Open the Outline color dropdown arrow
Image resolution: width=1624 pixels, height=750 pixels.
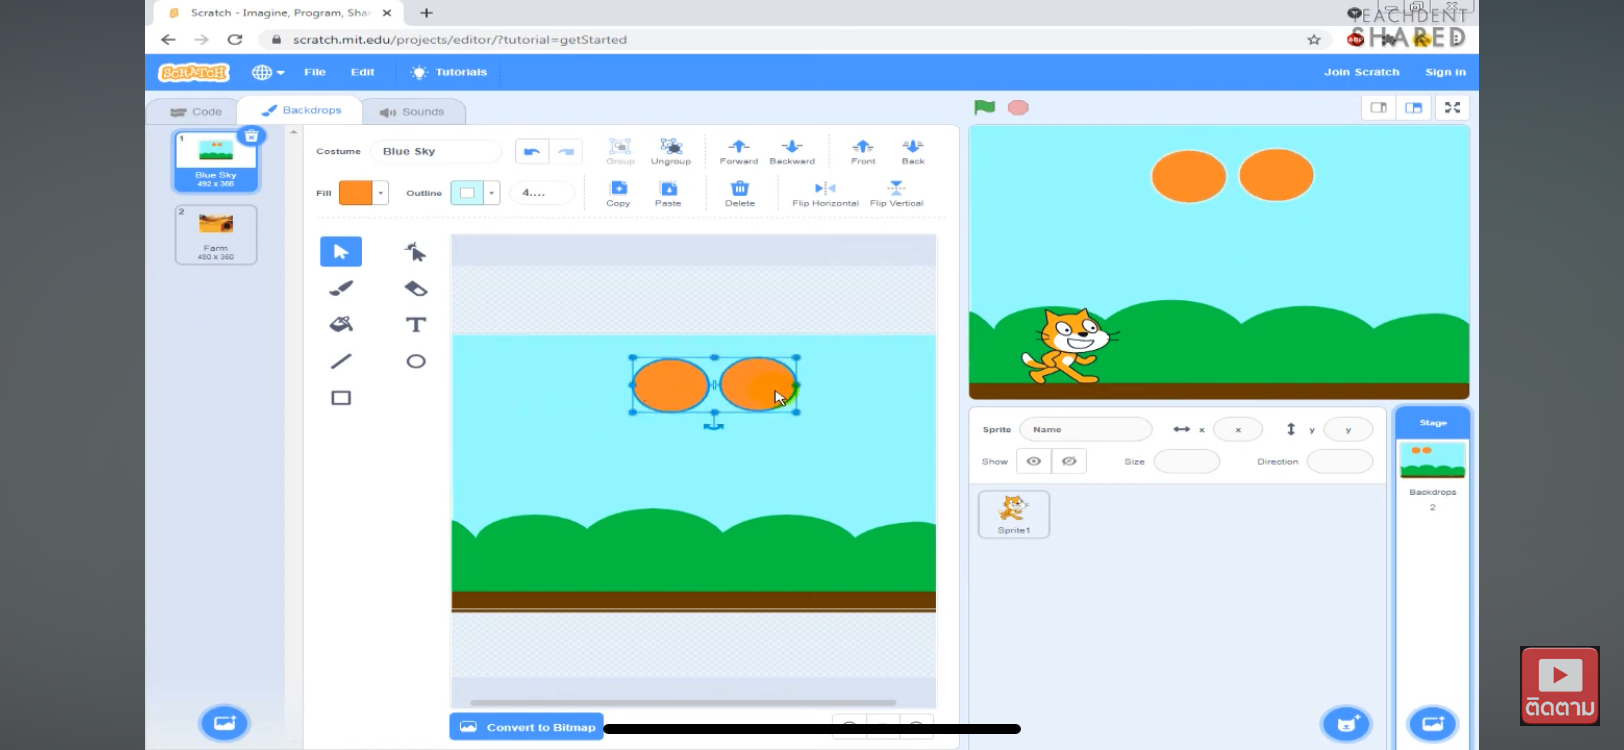click(492, 193)
